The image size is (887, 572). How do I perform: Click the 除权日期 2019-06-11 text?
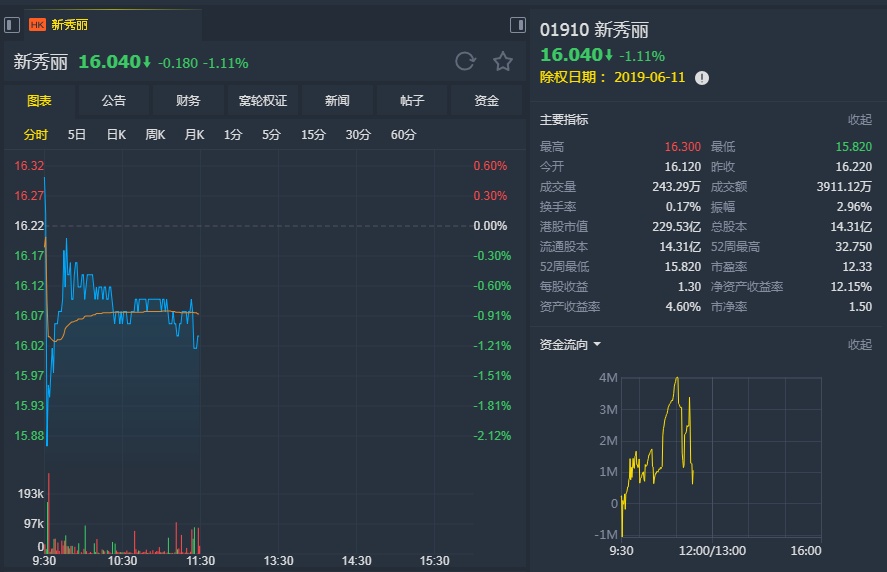(x=612, y=78)
